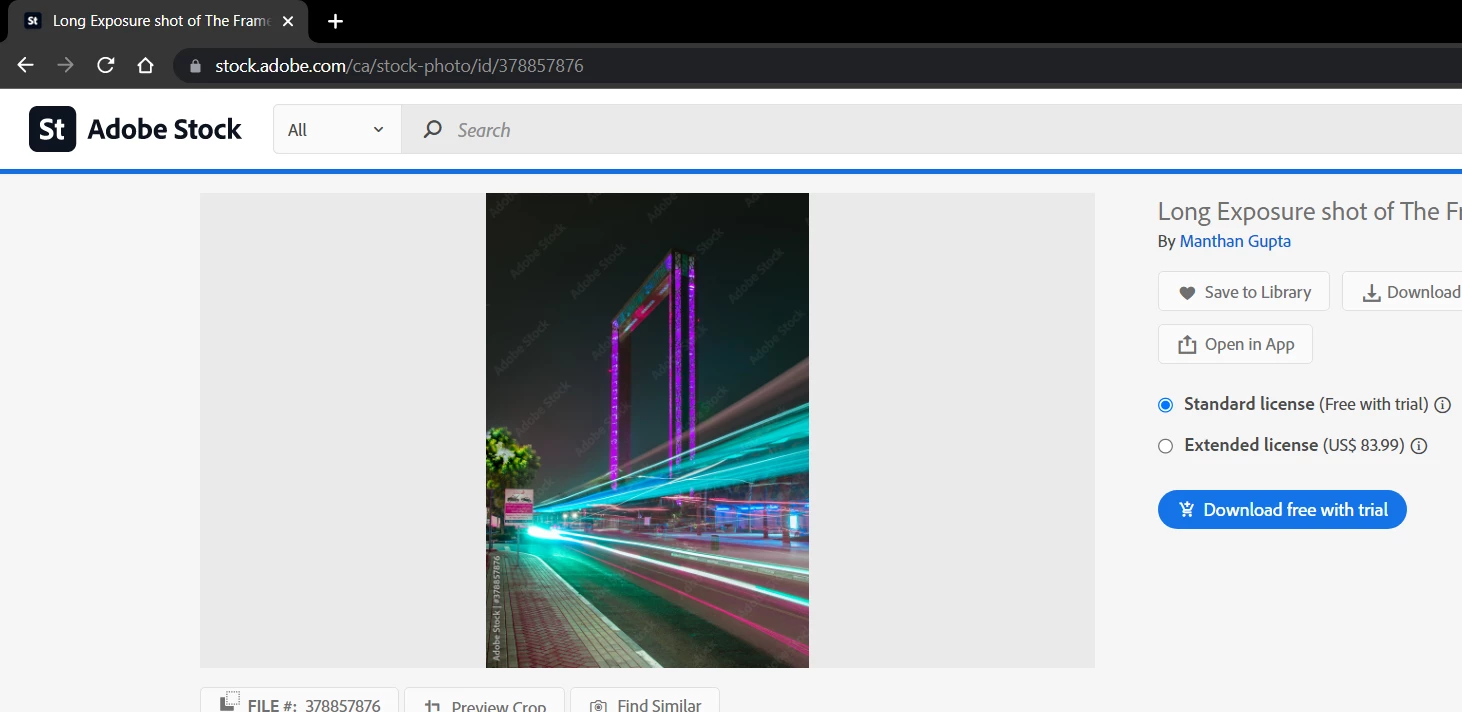Click the browser address bar URL
The image size is (1462, 712).
[399, 66]
